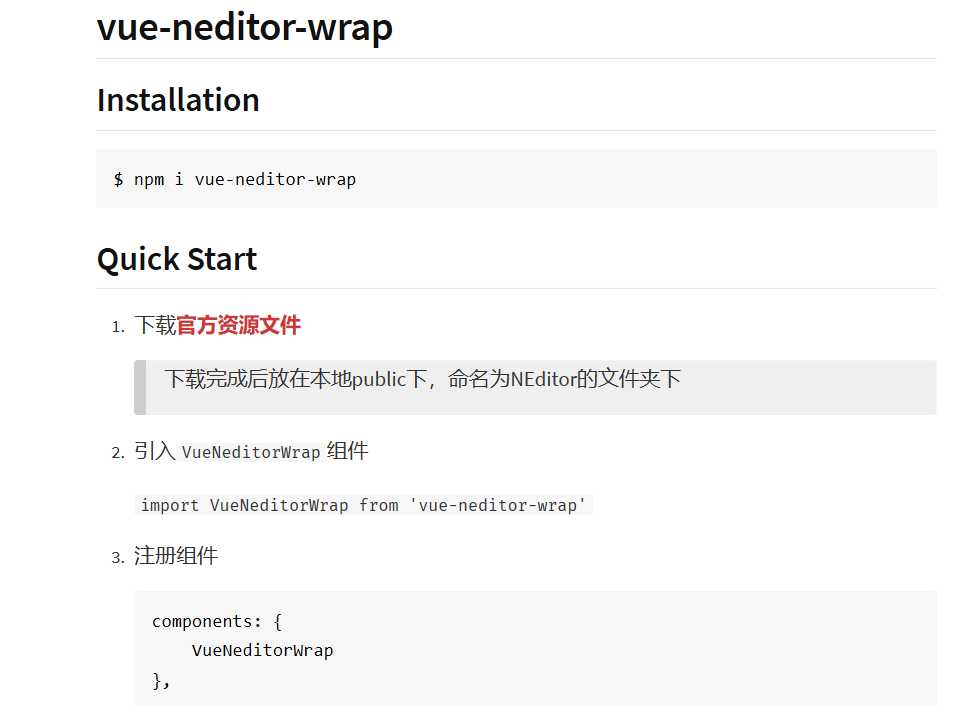Screen dimensions: 966x706
Task: Click the 注册组件 step text
Action: point(176,556)
